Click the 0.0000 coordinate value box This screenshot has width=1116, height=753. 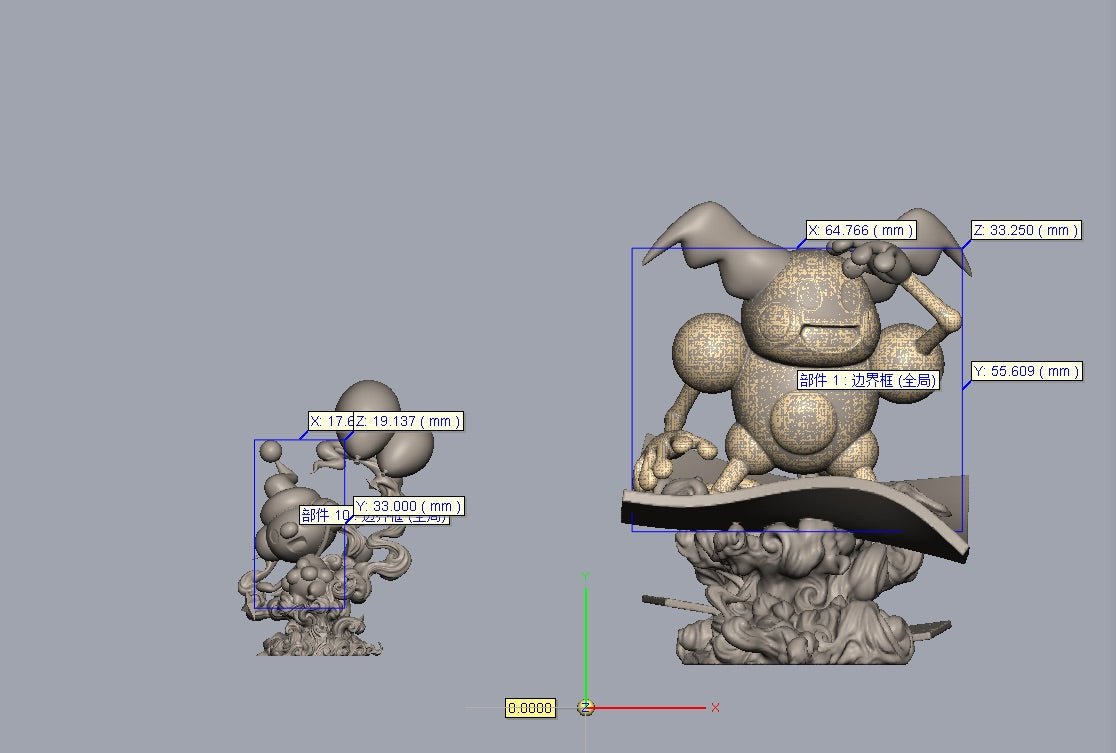530,708
